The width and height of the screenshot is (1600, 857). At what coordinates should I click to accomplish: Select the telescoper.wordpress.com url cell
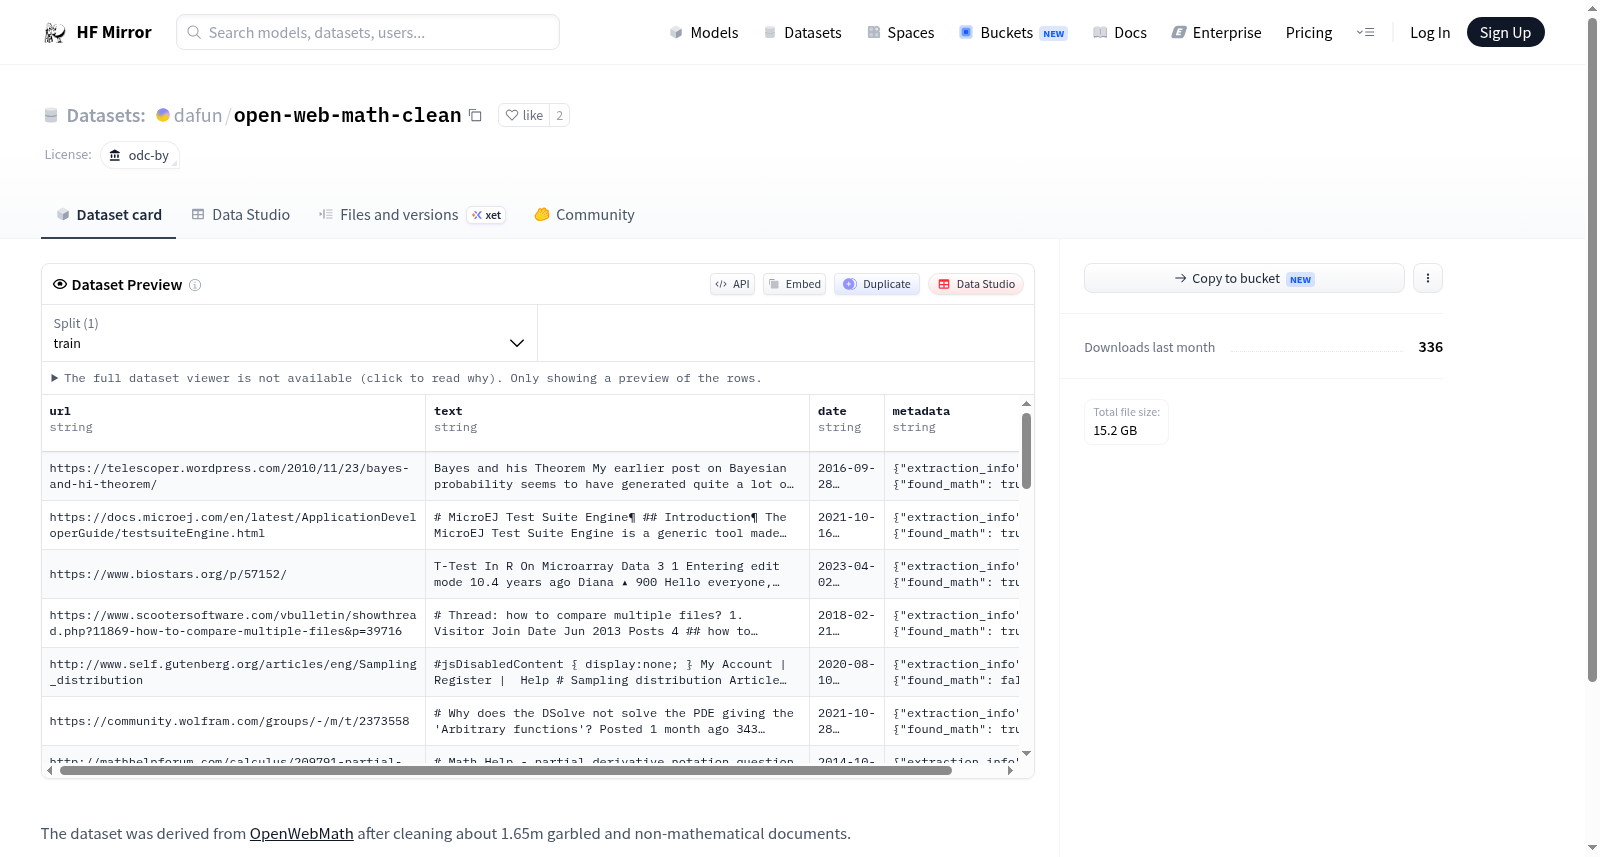pyautogui.click(x=233, y=476)
